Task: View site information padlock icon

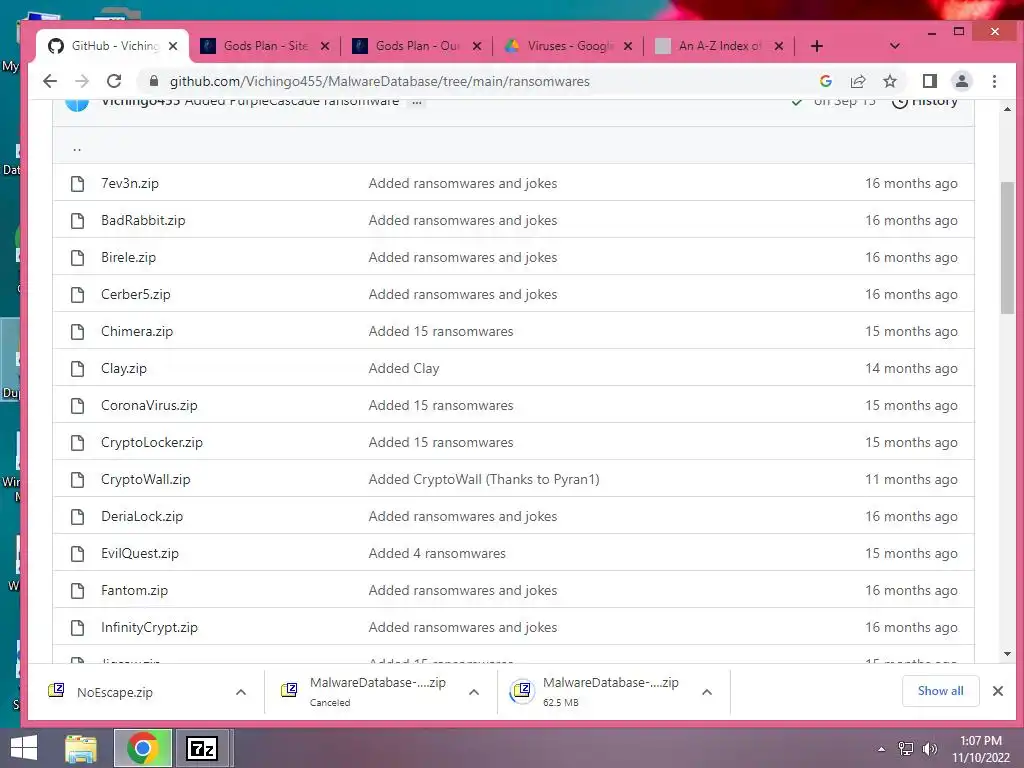Action: click(x=154, y=81)
